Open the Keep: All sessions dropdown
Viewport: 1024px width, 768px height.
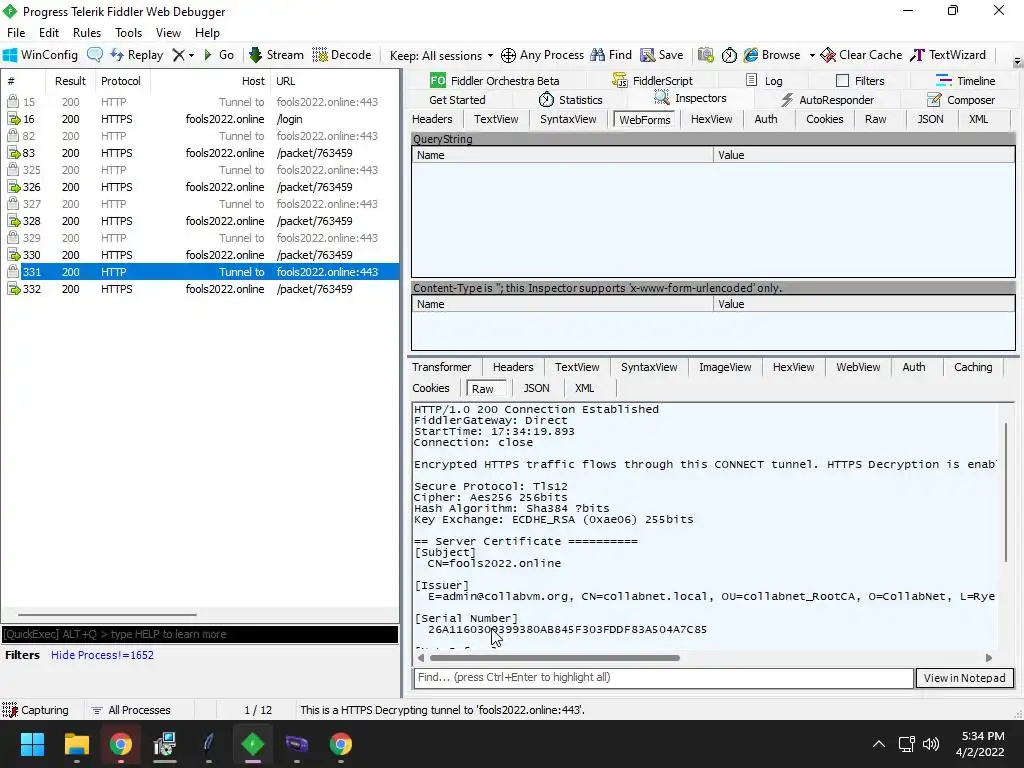click(441, 56)
